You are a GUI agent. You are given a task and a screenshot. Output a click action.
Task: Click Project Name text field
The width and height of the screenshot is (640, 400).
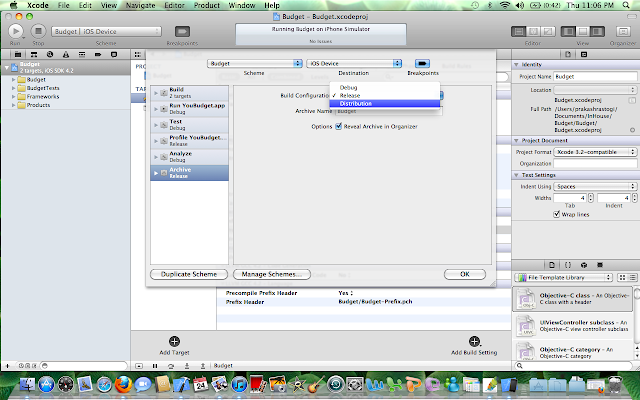click(595, 76)
